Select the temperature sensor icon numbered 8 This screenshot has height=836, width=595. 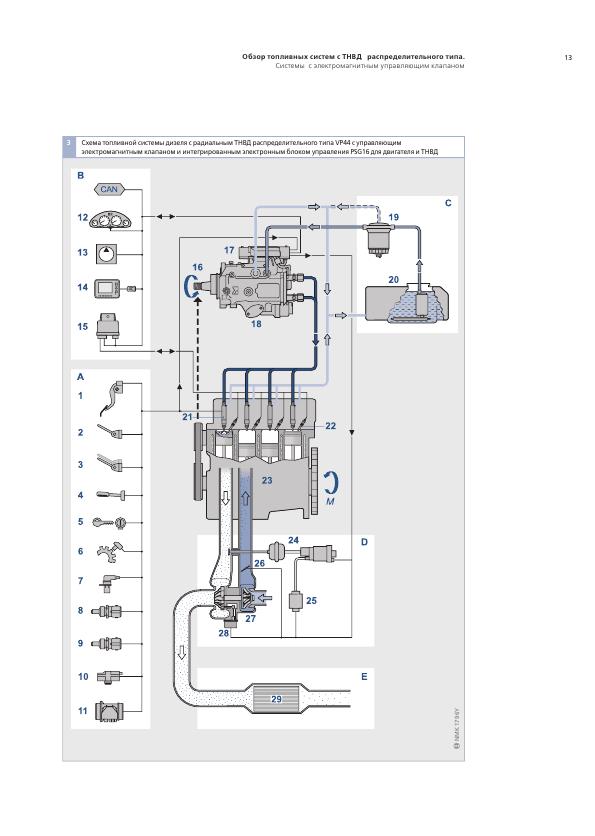click(107, 611)
